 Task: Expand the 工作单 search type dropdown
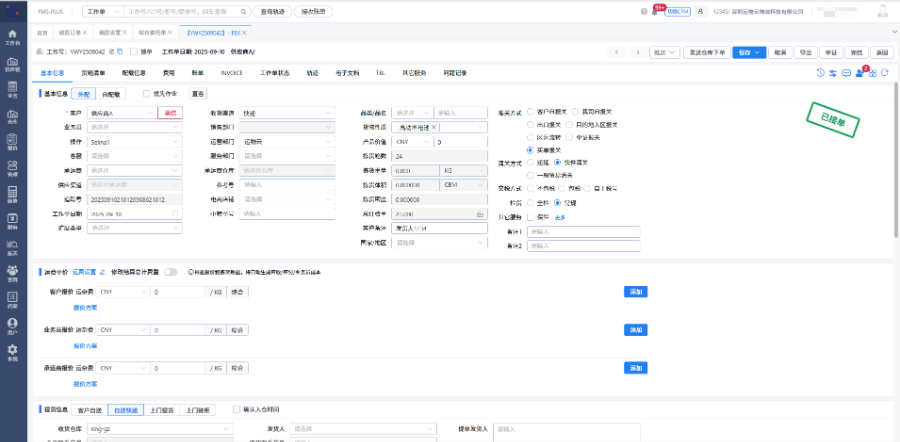coord(102,11)
